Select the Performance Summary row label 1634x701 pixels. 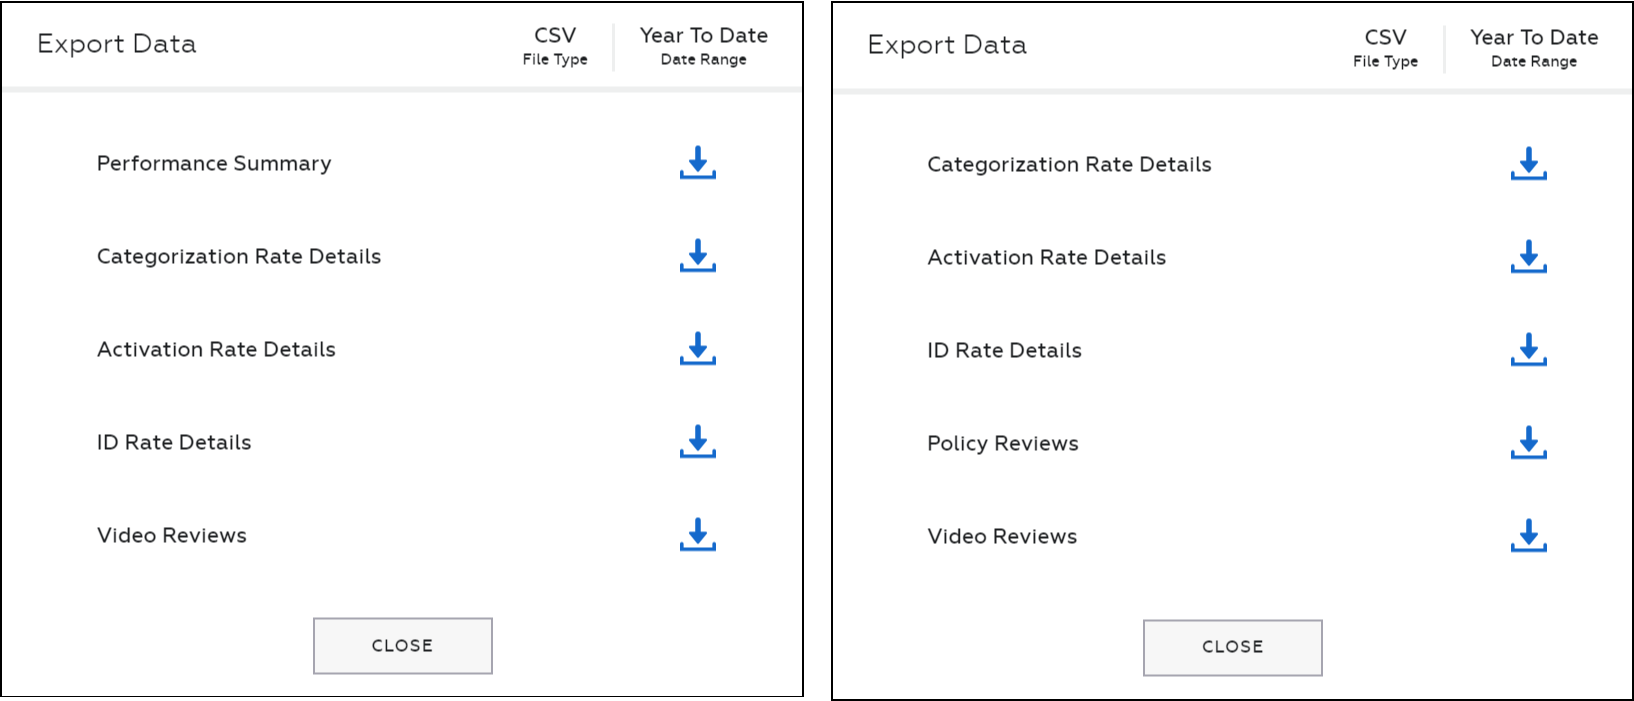[x=213, y=162]
